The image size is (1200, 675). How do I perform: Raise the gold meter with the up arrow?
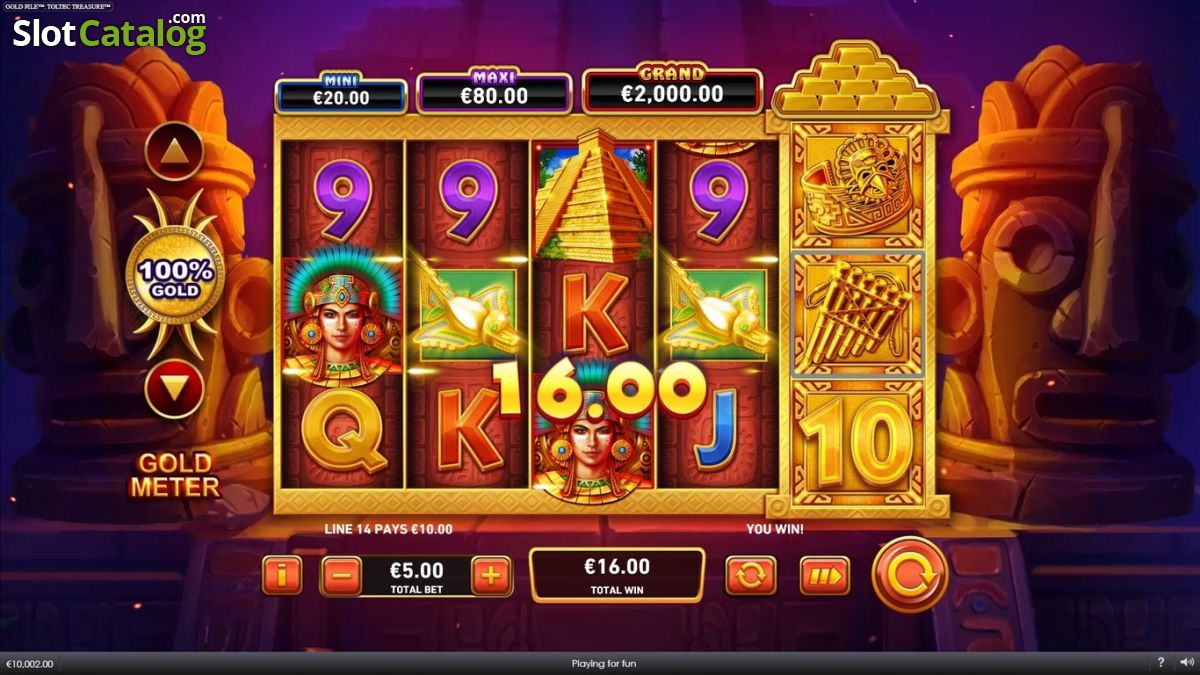(x=175, y=151)
